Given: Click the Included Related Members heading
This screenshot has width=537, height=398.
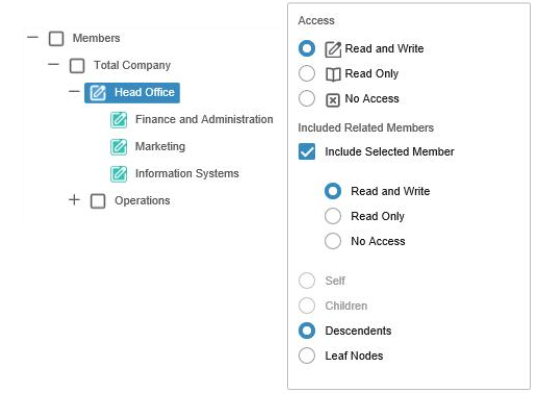Looking at the screenshot, I should (366, 128).
